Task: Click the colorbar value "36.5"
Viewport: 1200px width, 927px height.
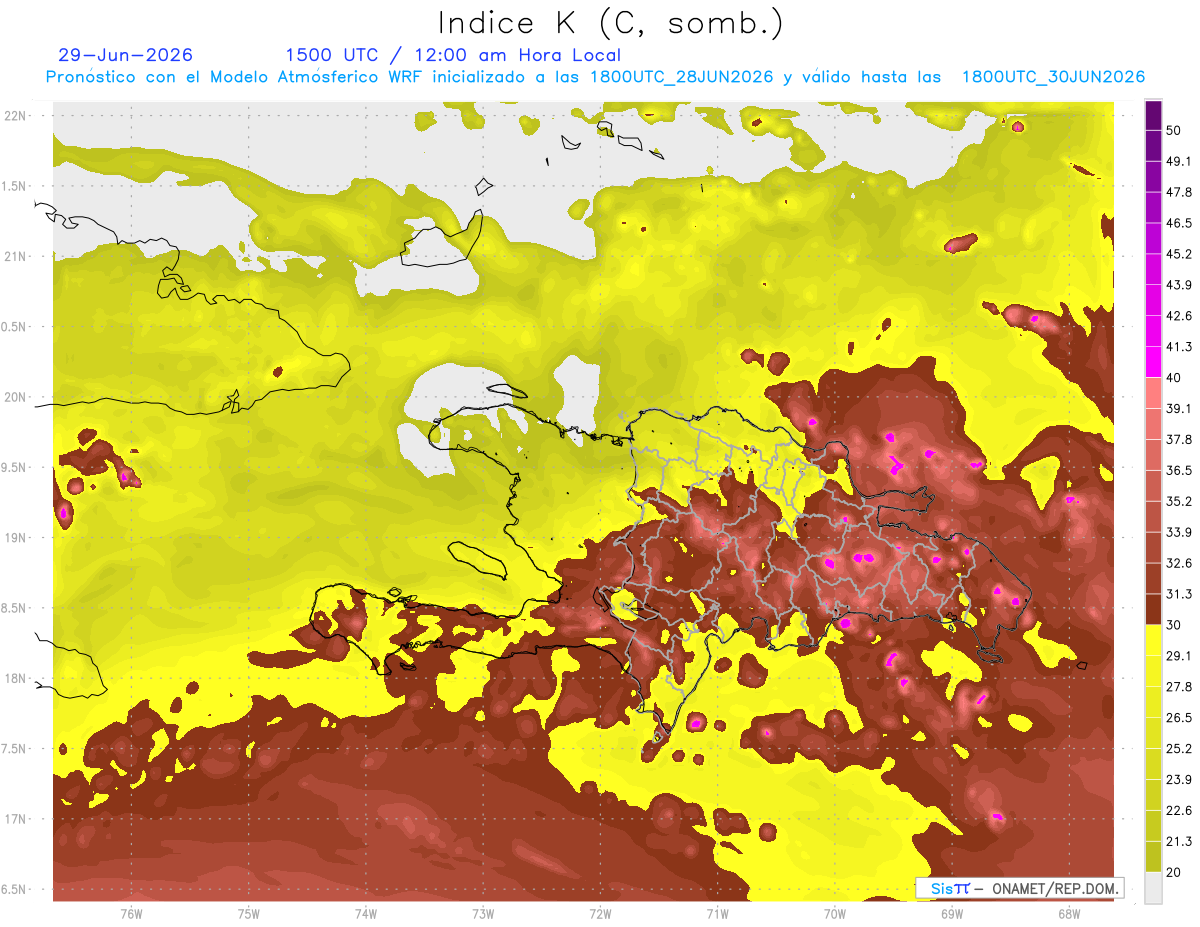Action: pos(1178,470)
